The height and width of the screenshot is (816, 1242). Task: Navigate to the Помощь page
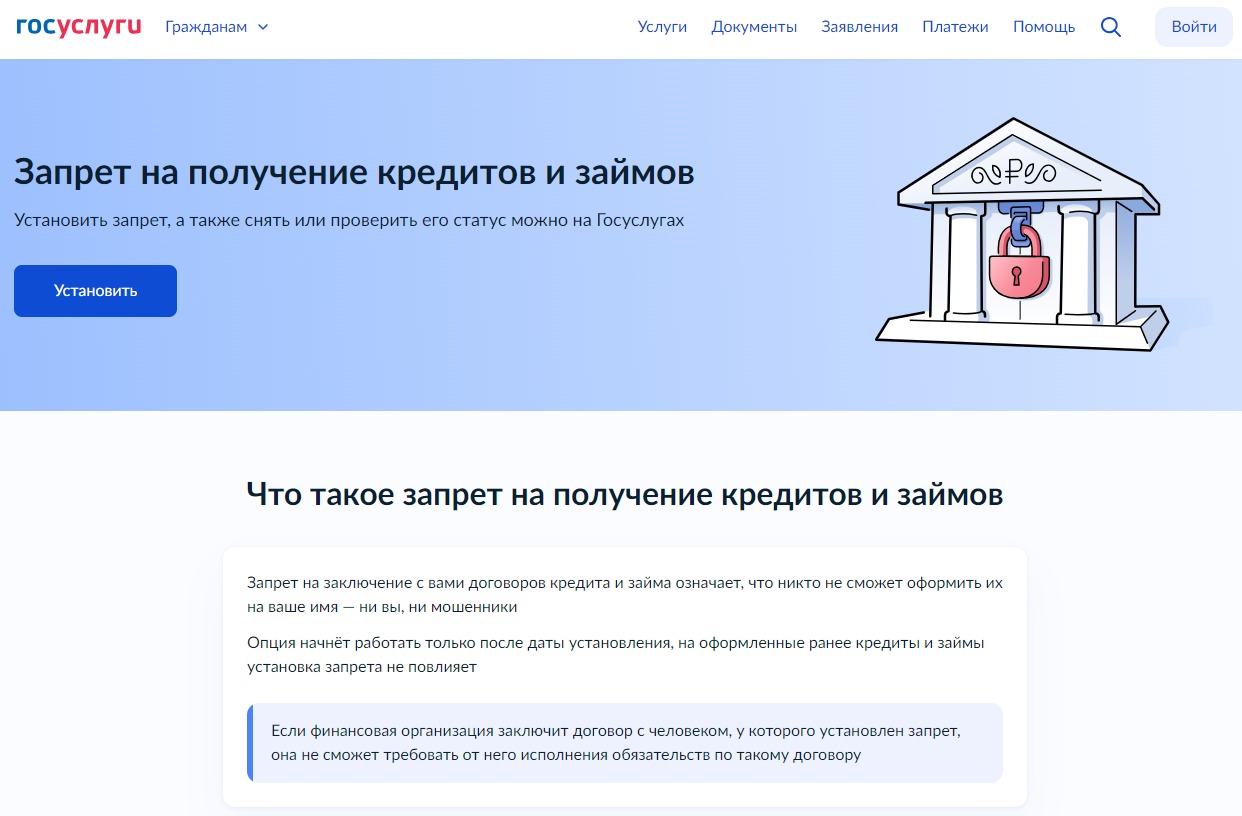(1043, 27)
